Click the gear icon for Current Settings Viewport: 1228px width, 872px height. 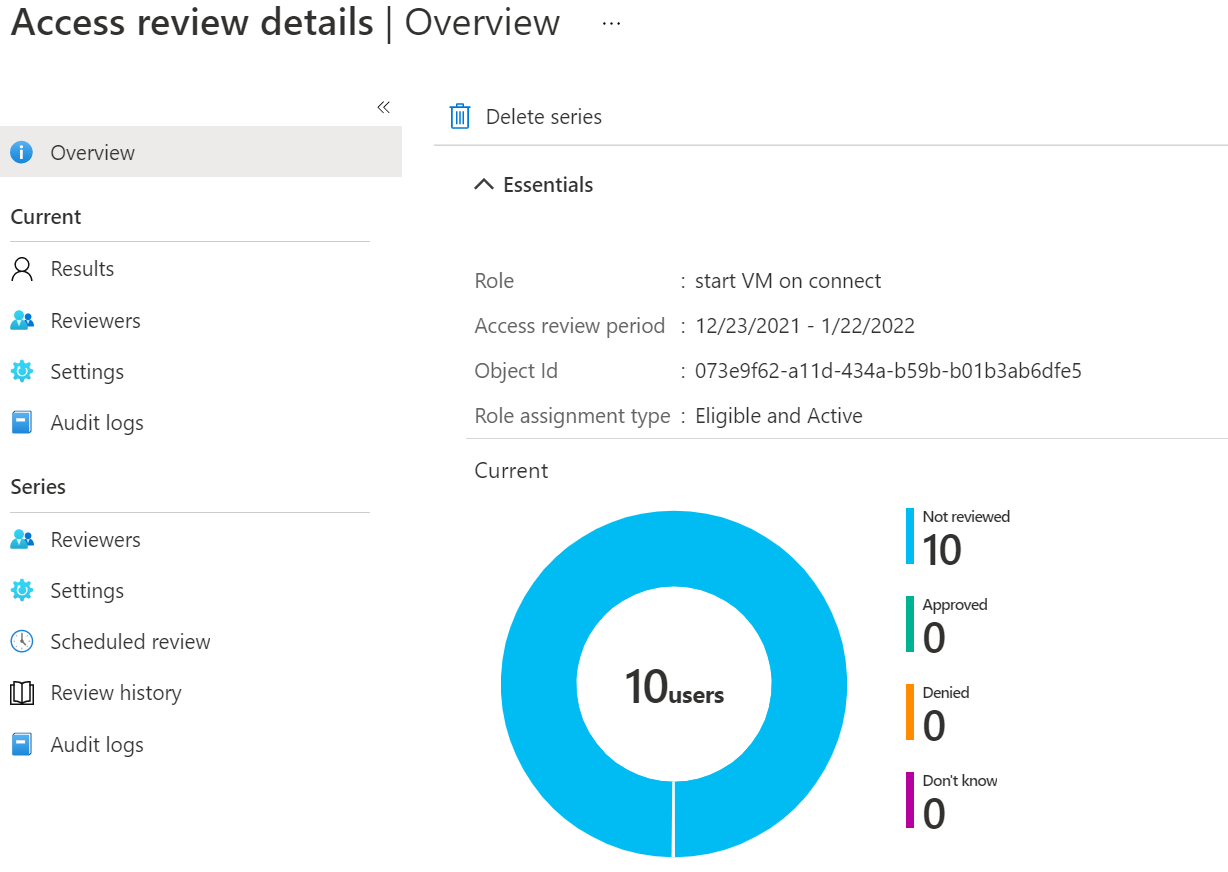[x=22, y=372]
